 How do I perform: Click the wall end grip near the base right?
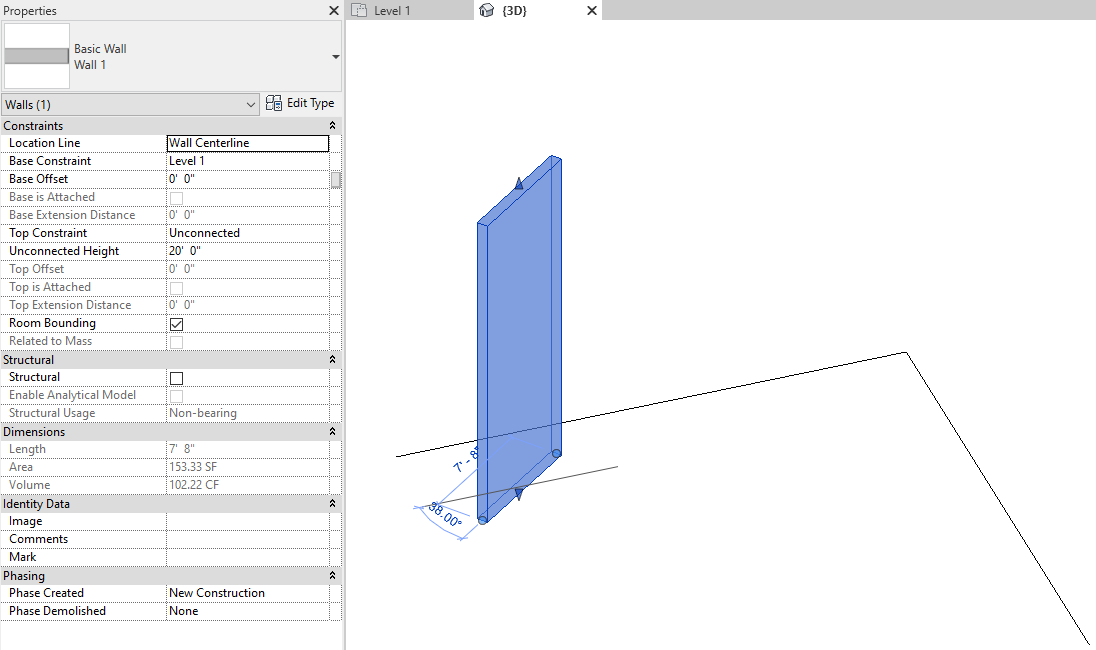point(556,453)
